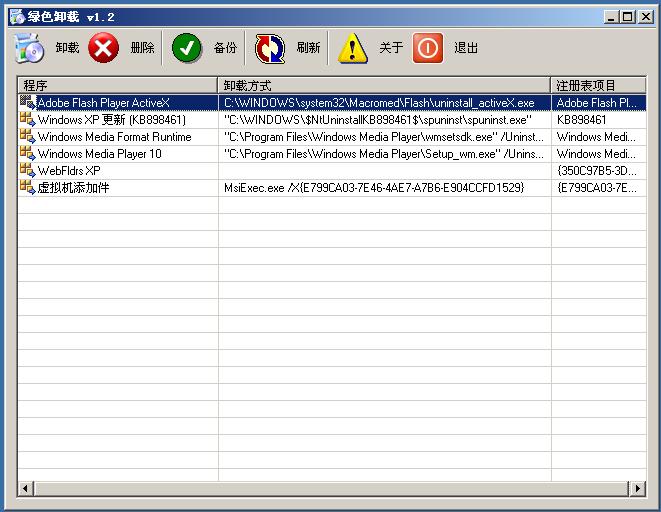Click the horizontal scrollbar left arrow

pos(25,488)
